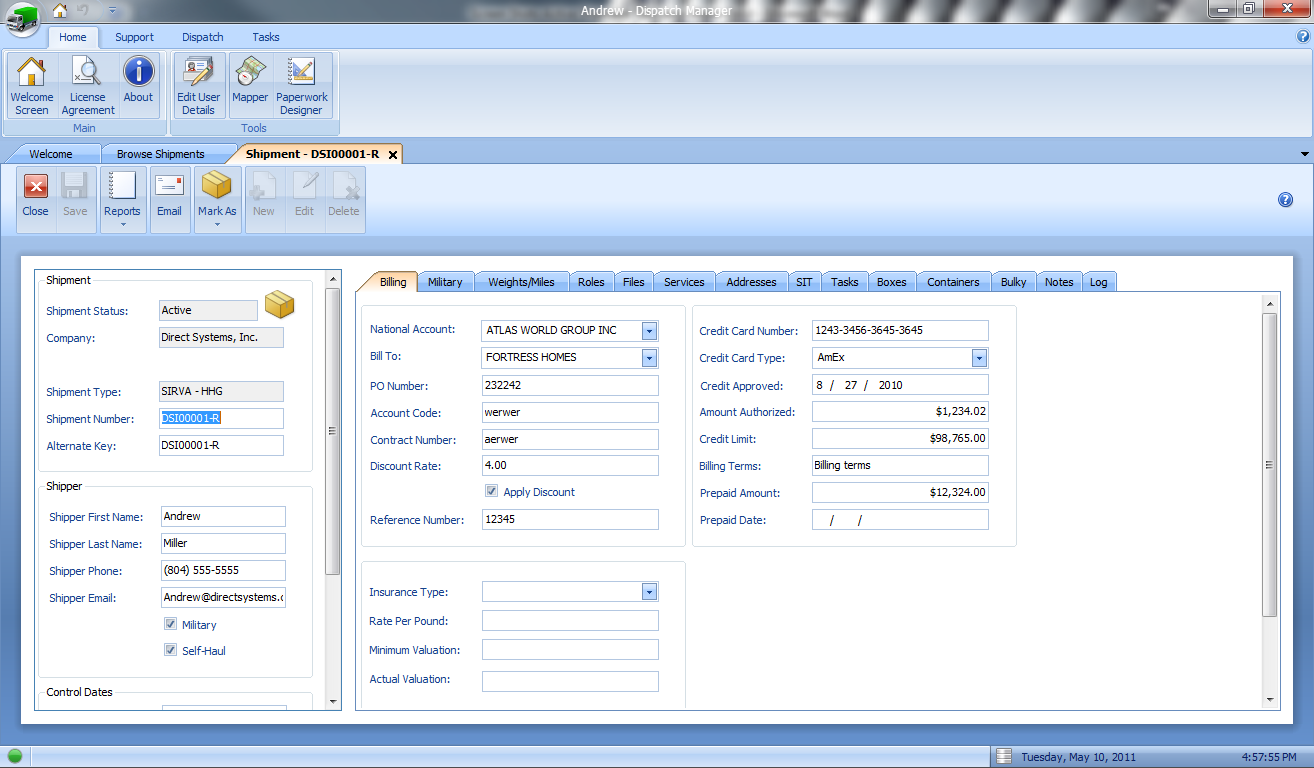Expand the Insurance Type dropdown
This screenshot has width=1314, height=768.
tap(649, 592)
